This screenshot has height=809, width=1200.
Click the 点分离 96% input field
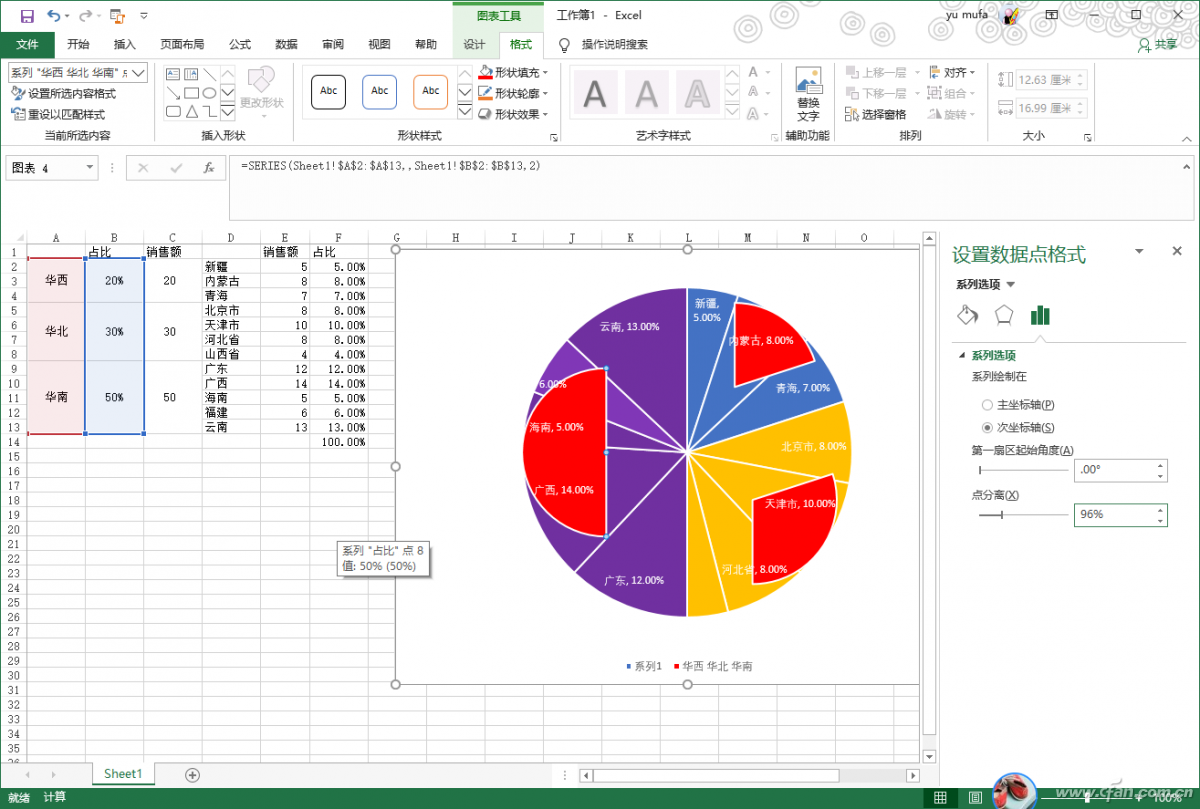pyautogui.click(x=1113, y=515)
